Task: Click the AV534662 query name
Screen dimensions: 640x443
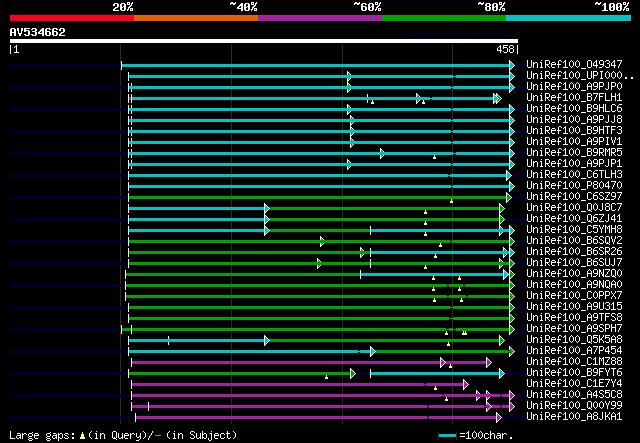Action: 38,32
